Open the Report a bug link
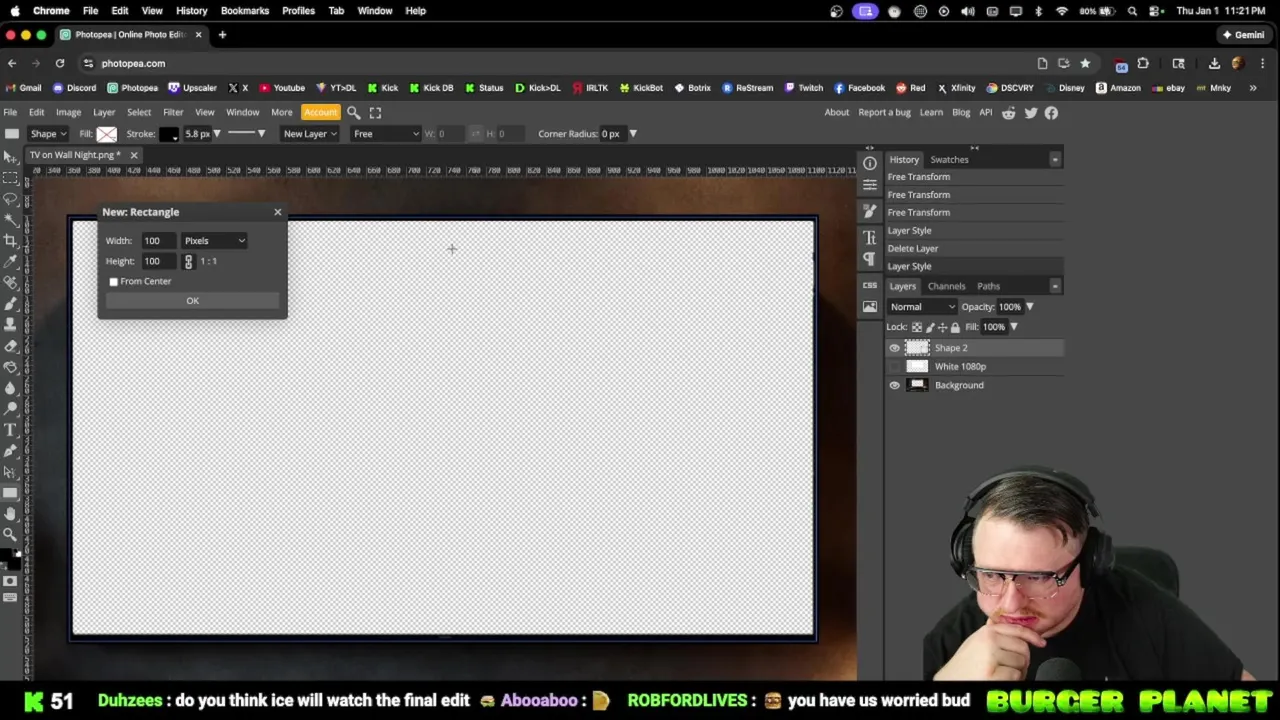Image resolution: width=1280 pixels, height=720 pixels. (x=884, y=113)
